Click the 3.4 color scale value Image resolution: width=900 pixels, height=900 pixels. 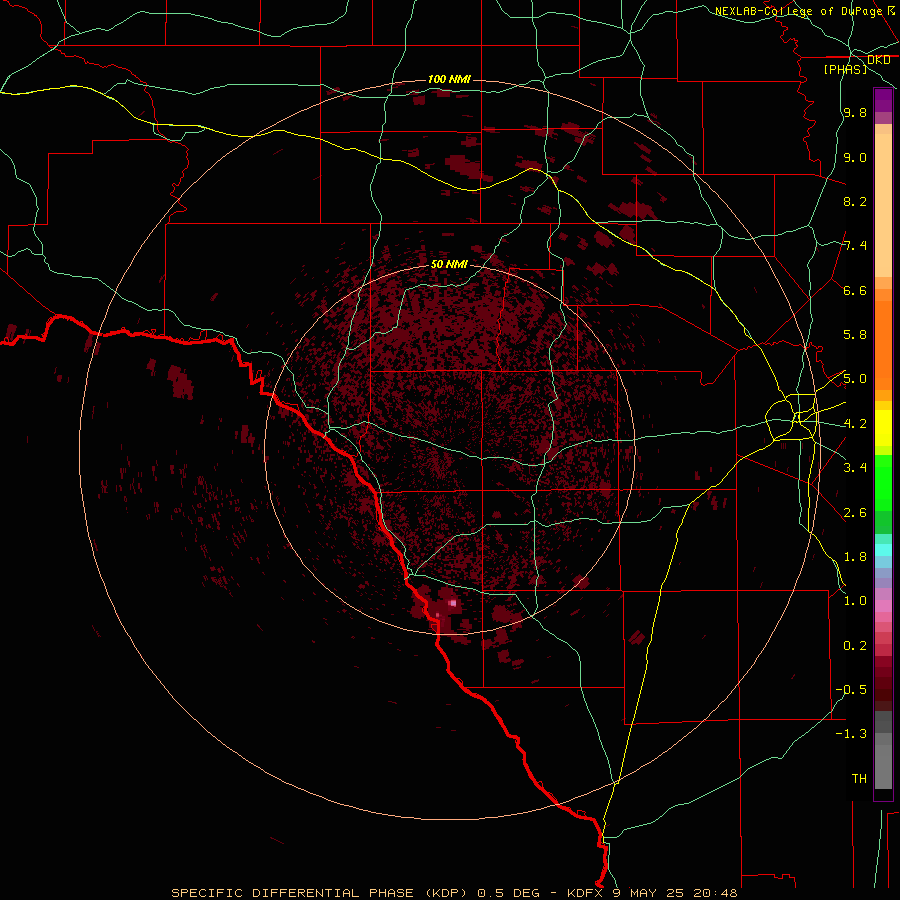(855, 468)
